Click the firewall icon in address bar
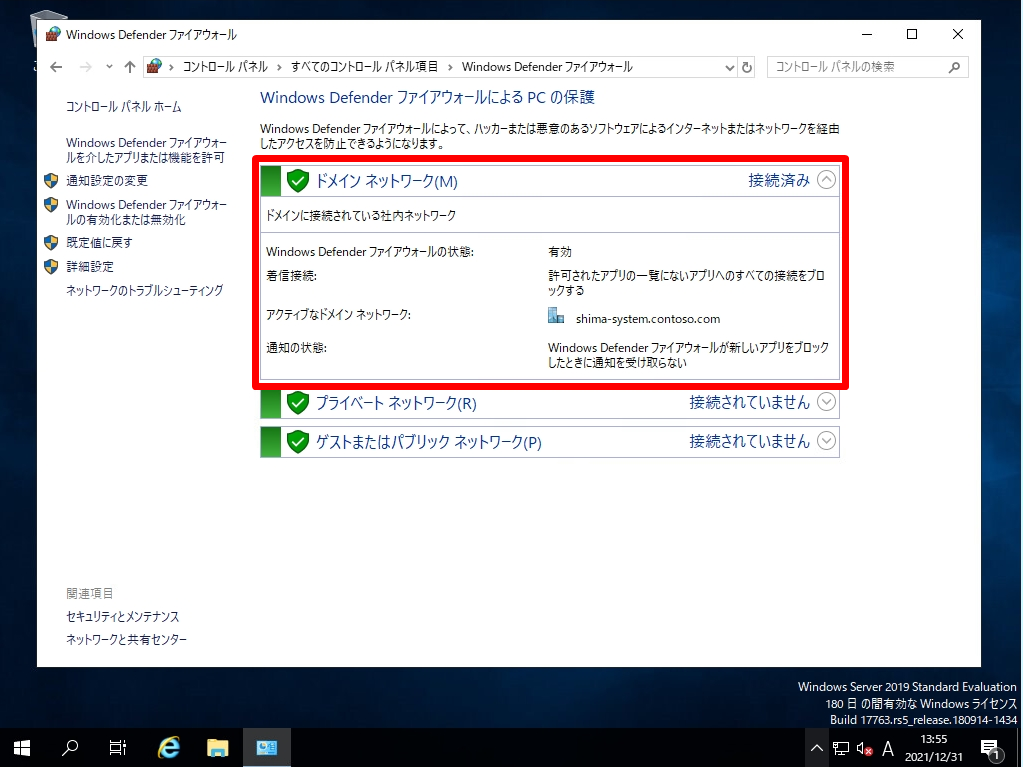1023x767 pixels. click(x=155, y=67)
